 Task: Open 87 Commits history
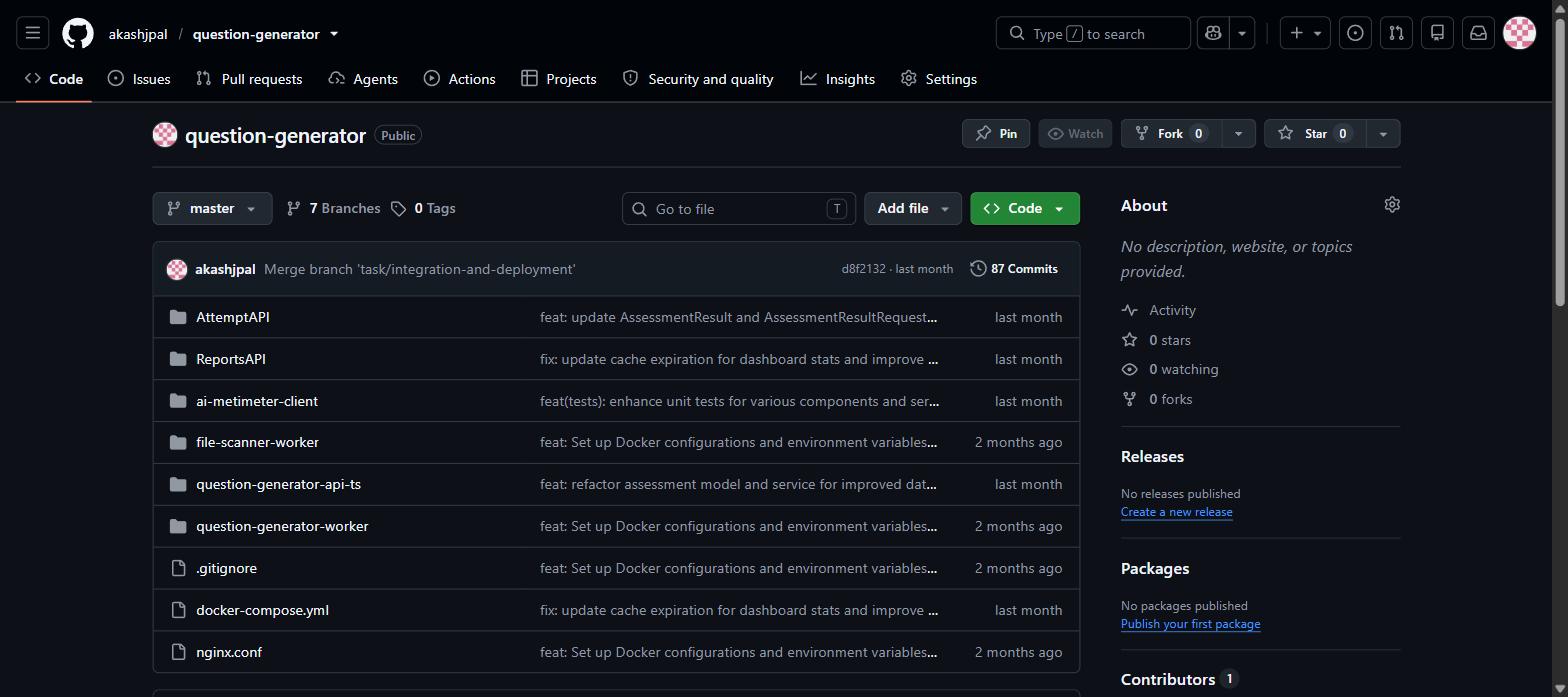pyautogui.click(x=1014, y=268)
